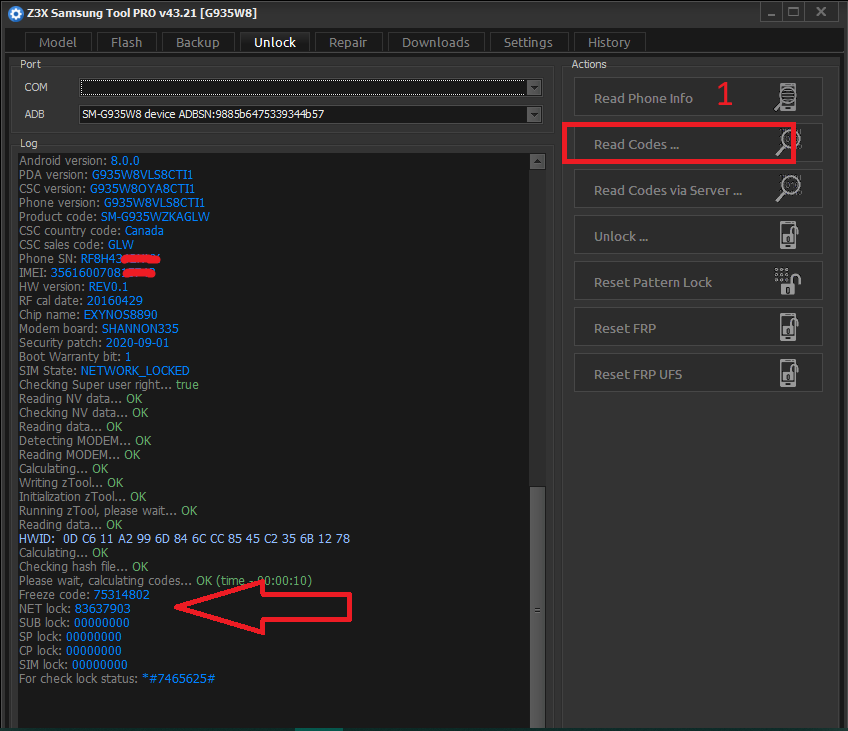Go to the Repair tab

[348, 42]
